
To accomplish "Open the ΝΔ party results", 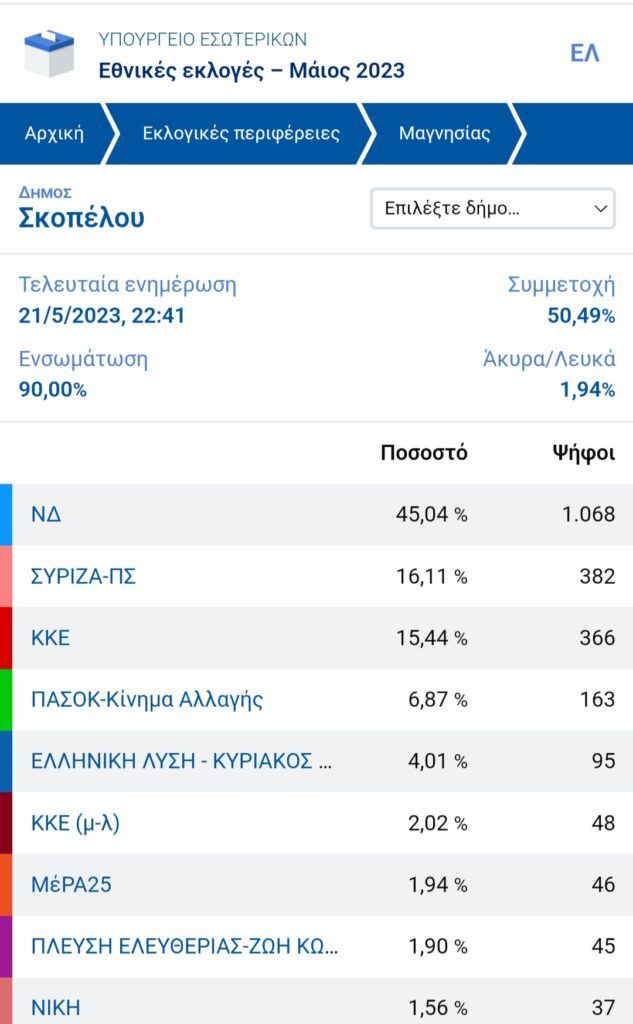I will coord(46,515).
